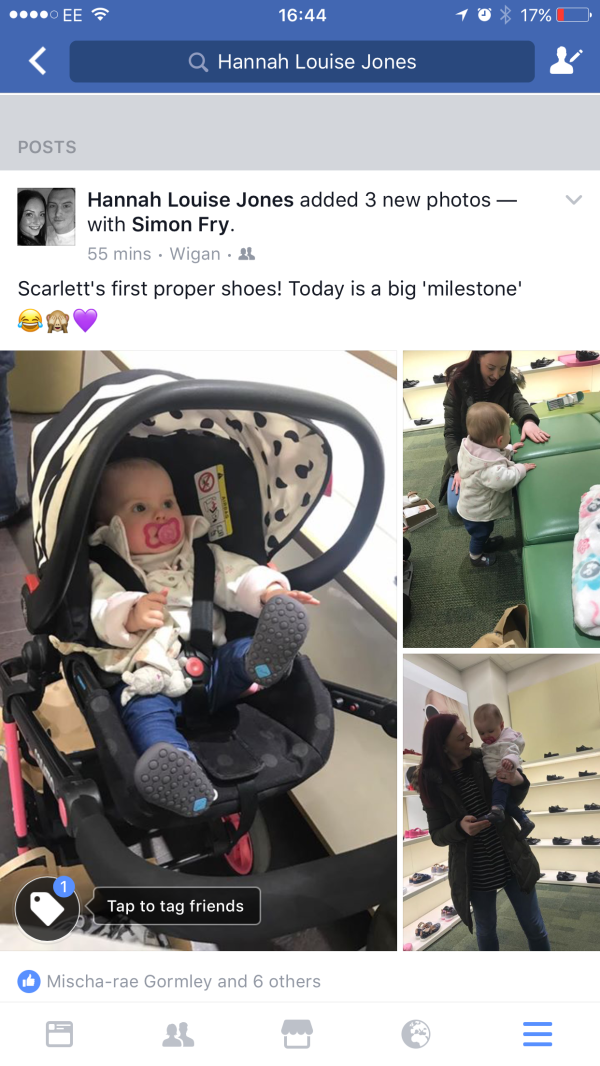Expand the post options chevron
The width and height of the screenshot is (600, 1066).
pos(574,200)
